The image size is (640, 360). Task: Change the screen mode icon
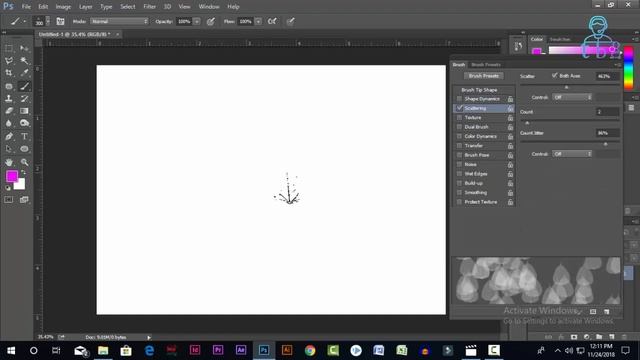(x=24, y=200)
